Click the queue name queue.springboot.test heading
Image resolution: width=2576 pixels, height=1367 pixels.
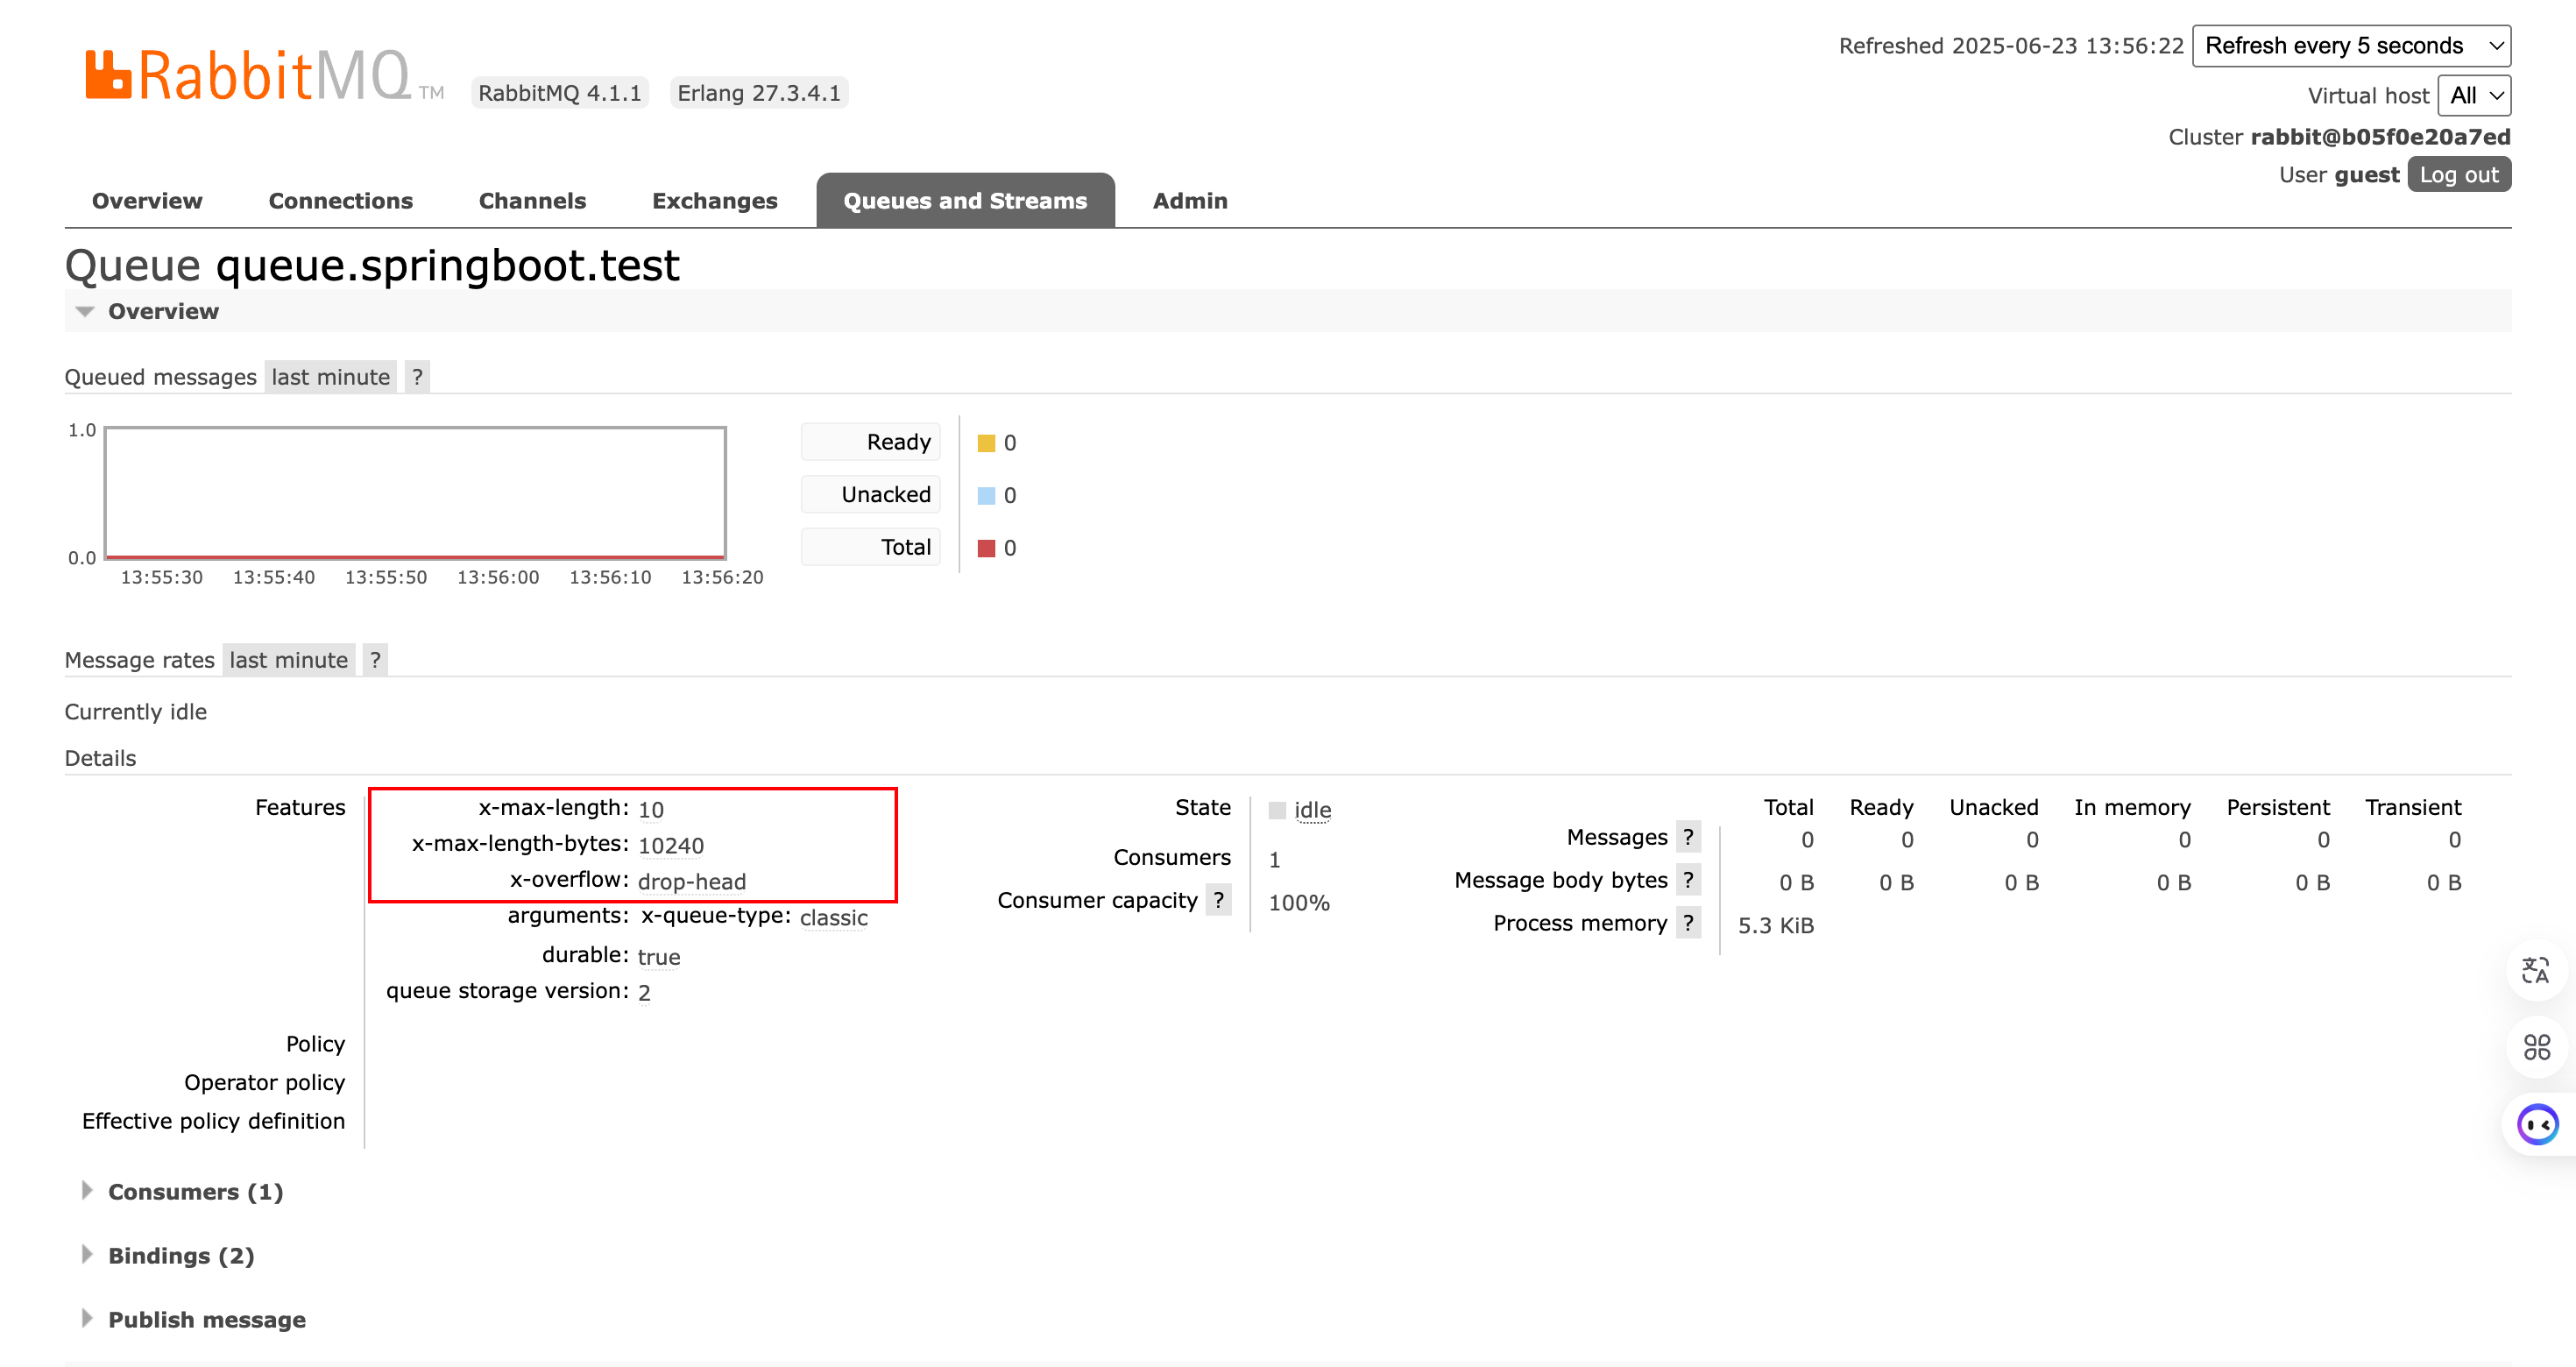448,265
